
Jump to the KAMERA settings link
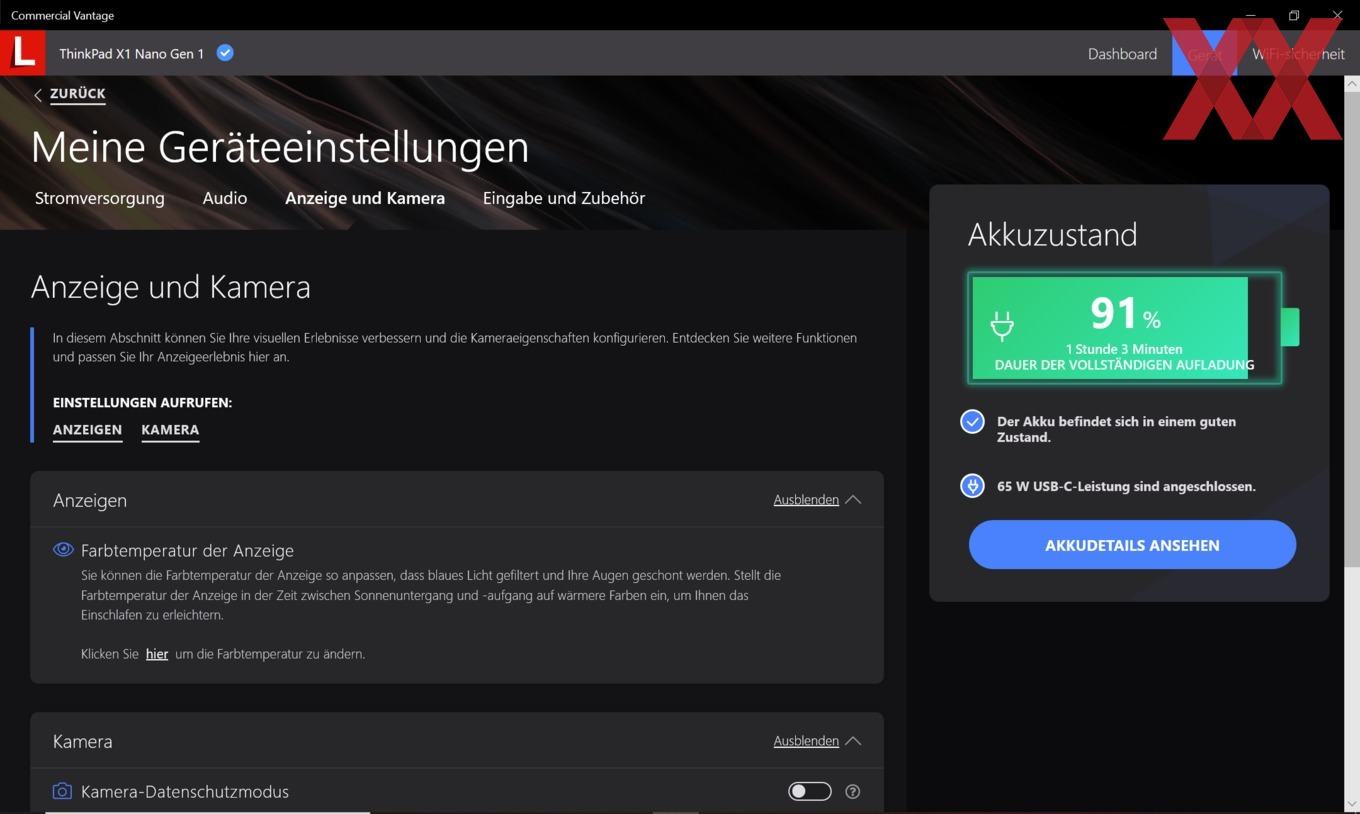coord(170,430)
